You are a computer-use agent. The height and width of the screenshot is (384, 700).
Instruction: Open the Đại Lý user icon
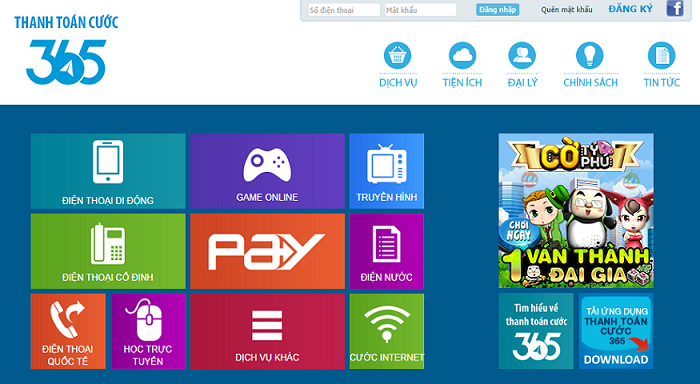point(522,56)
